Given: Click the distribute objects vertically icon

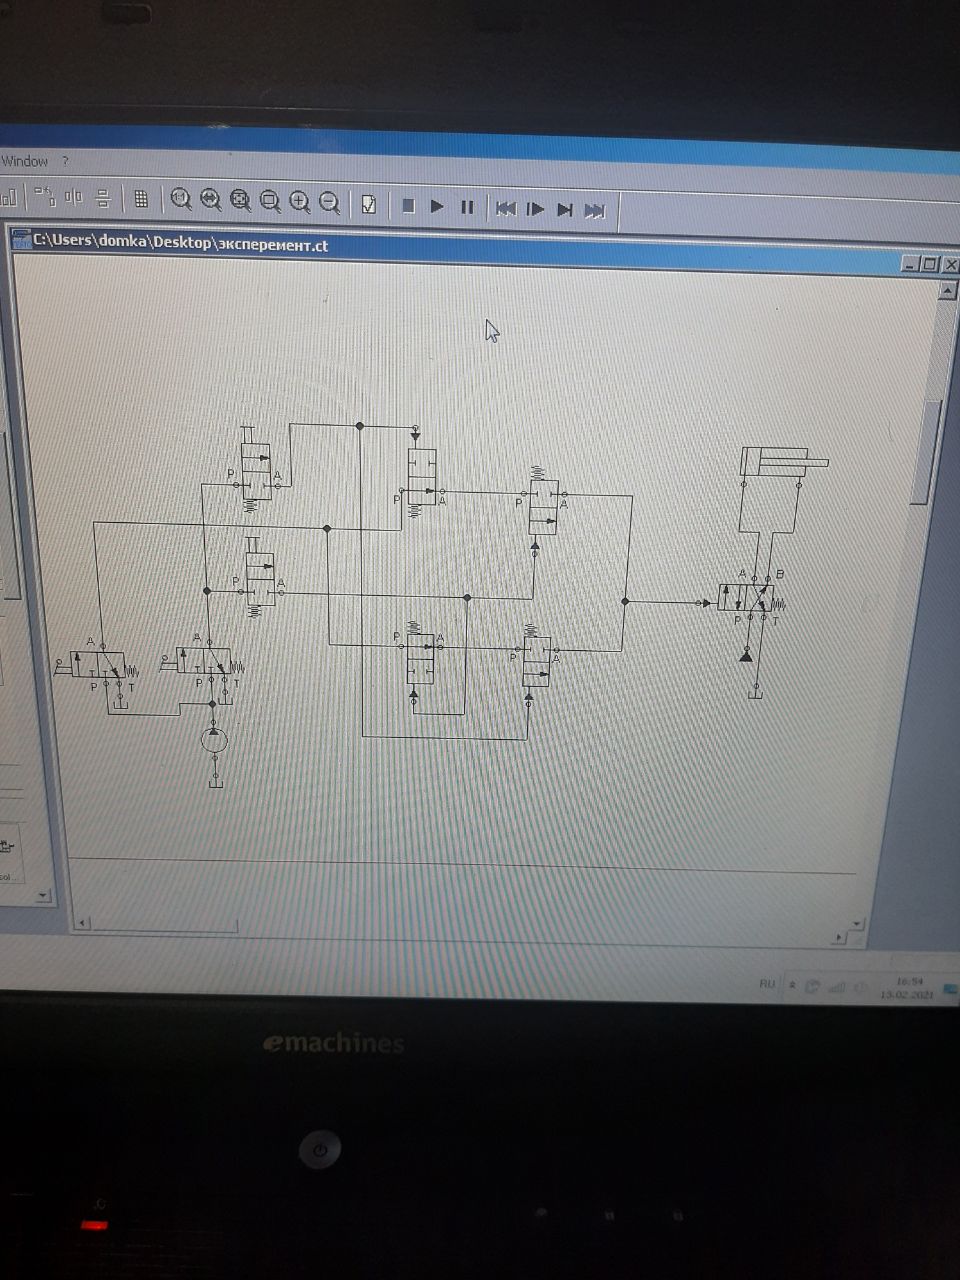Looking at the screenshot, I should [x=102, y=198].
